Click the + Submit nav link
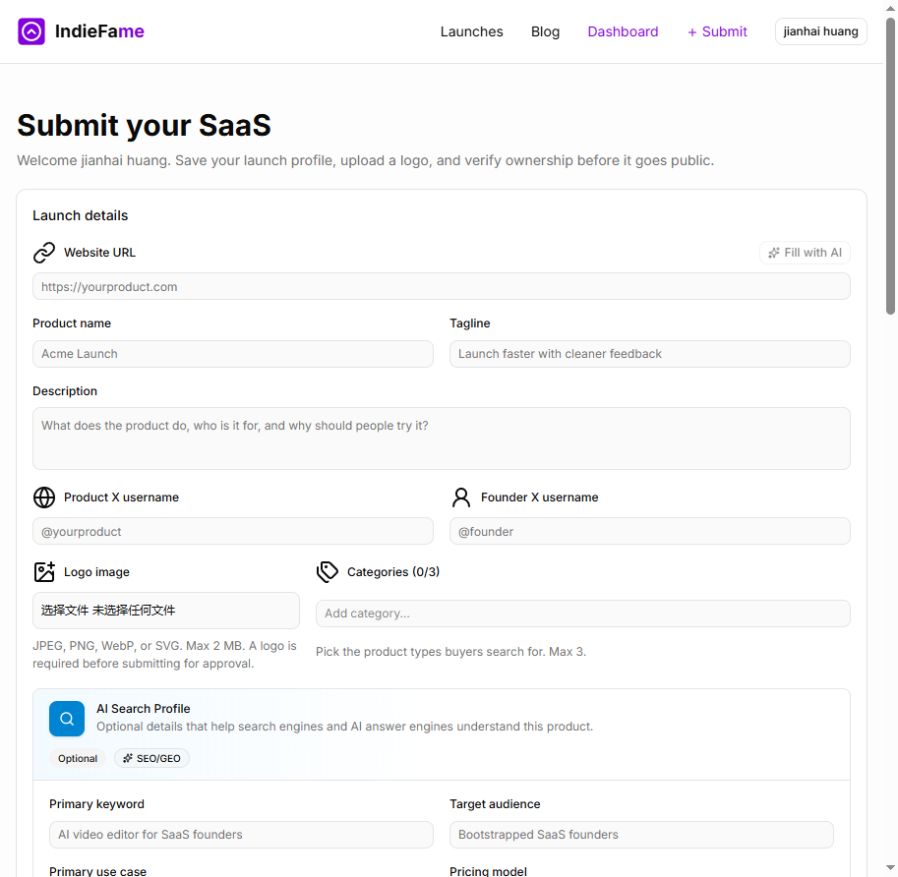The image size is (898, 877). [717, 32]
